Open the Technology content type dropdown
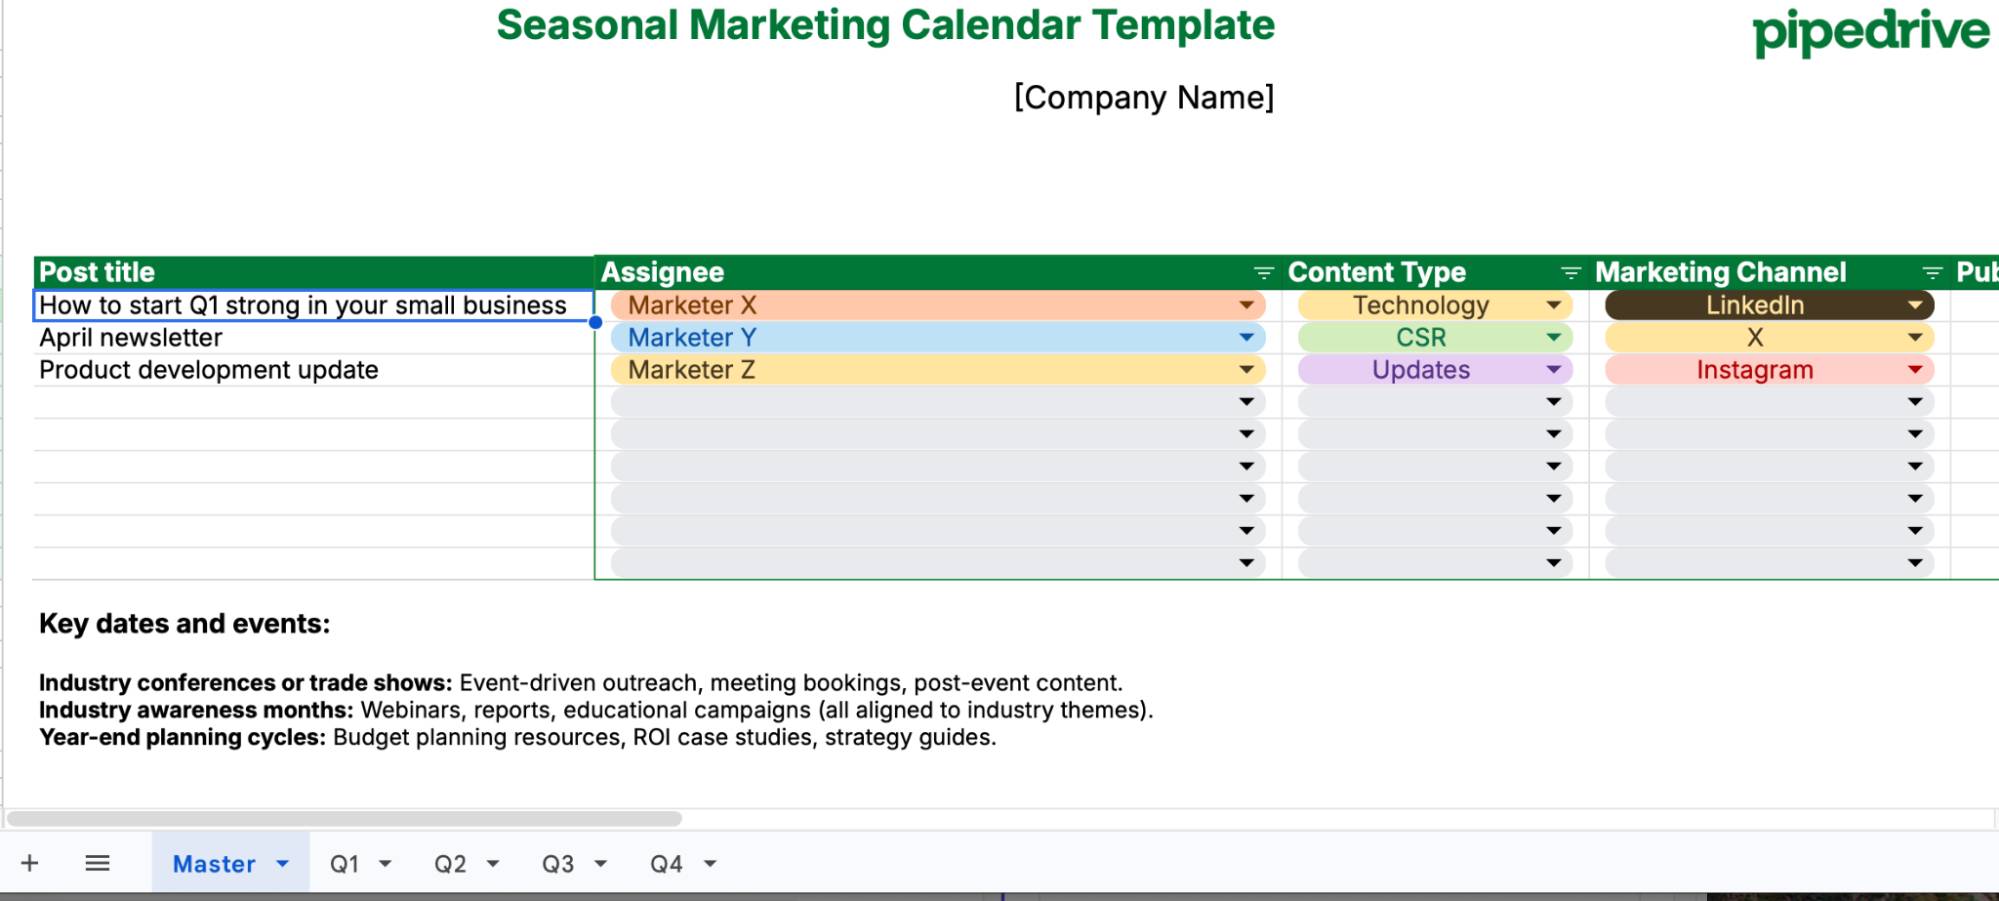Image resolution: width=1999 pixels, height=901 pixels. click(1553, 305)
